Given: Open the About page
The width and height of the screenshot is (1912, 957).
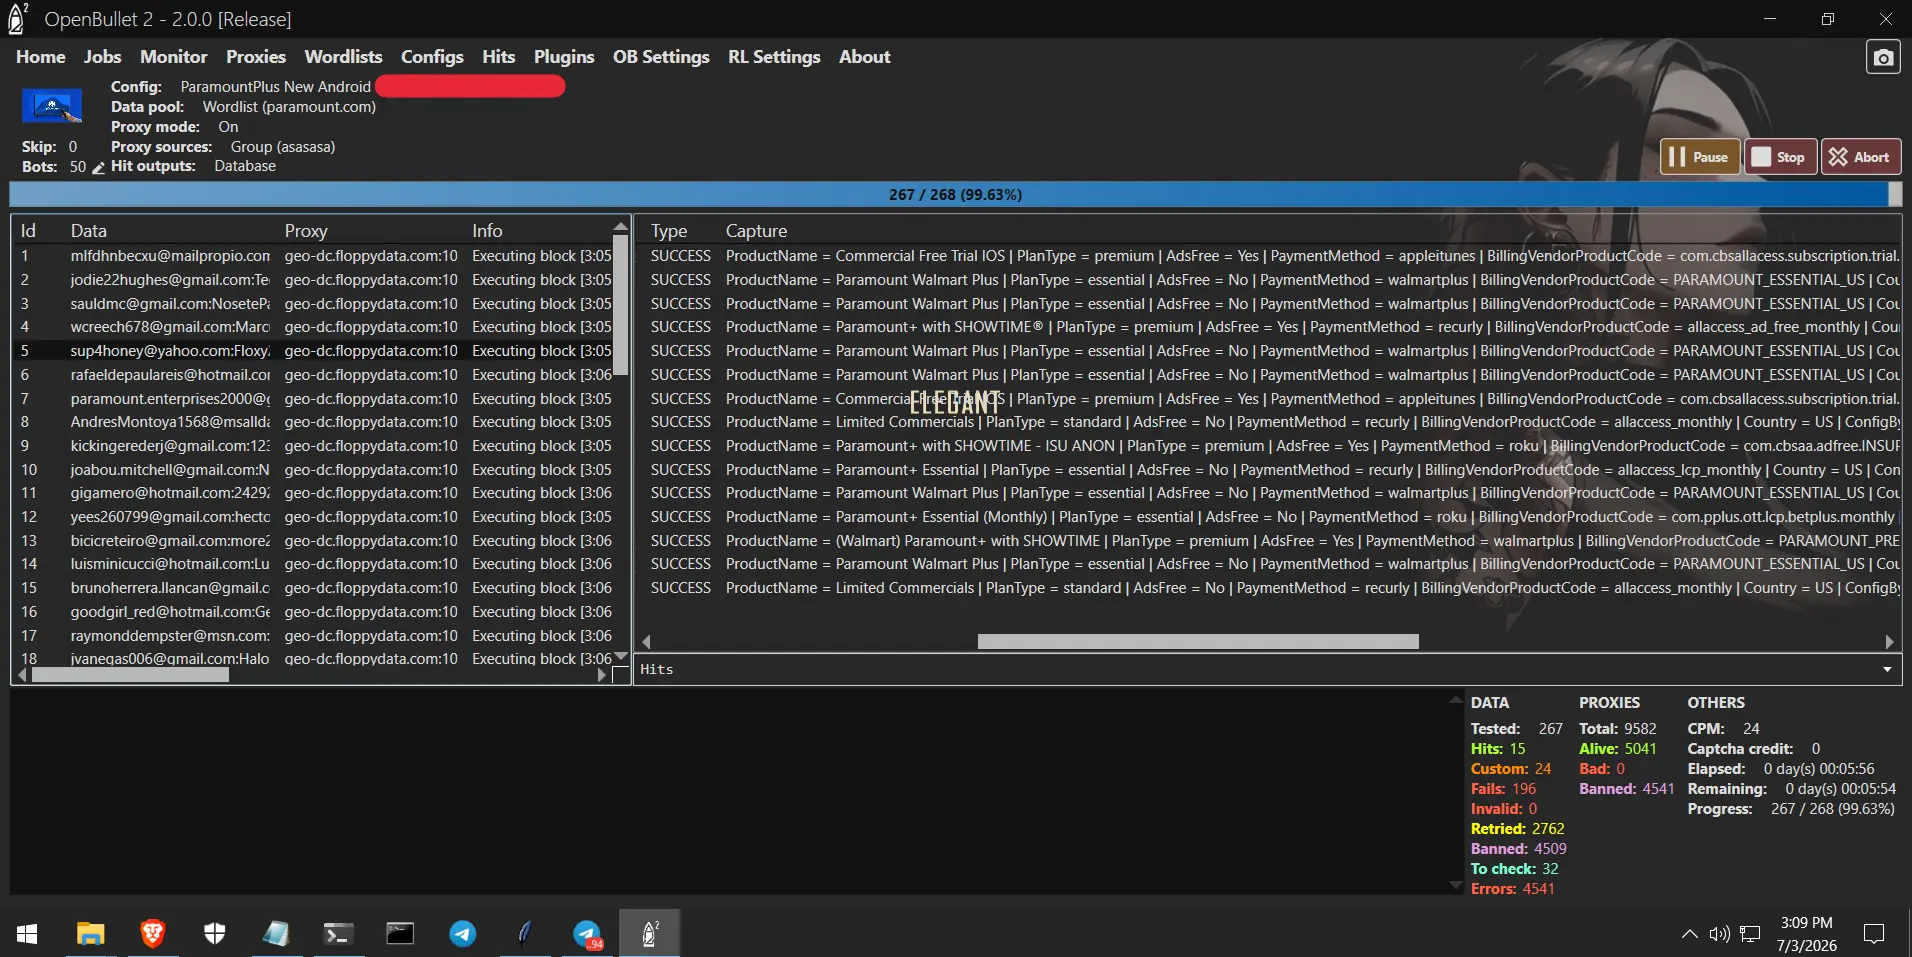Looking at the screenshot, I should coord(865,57).
